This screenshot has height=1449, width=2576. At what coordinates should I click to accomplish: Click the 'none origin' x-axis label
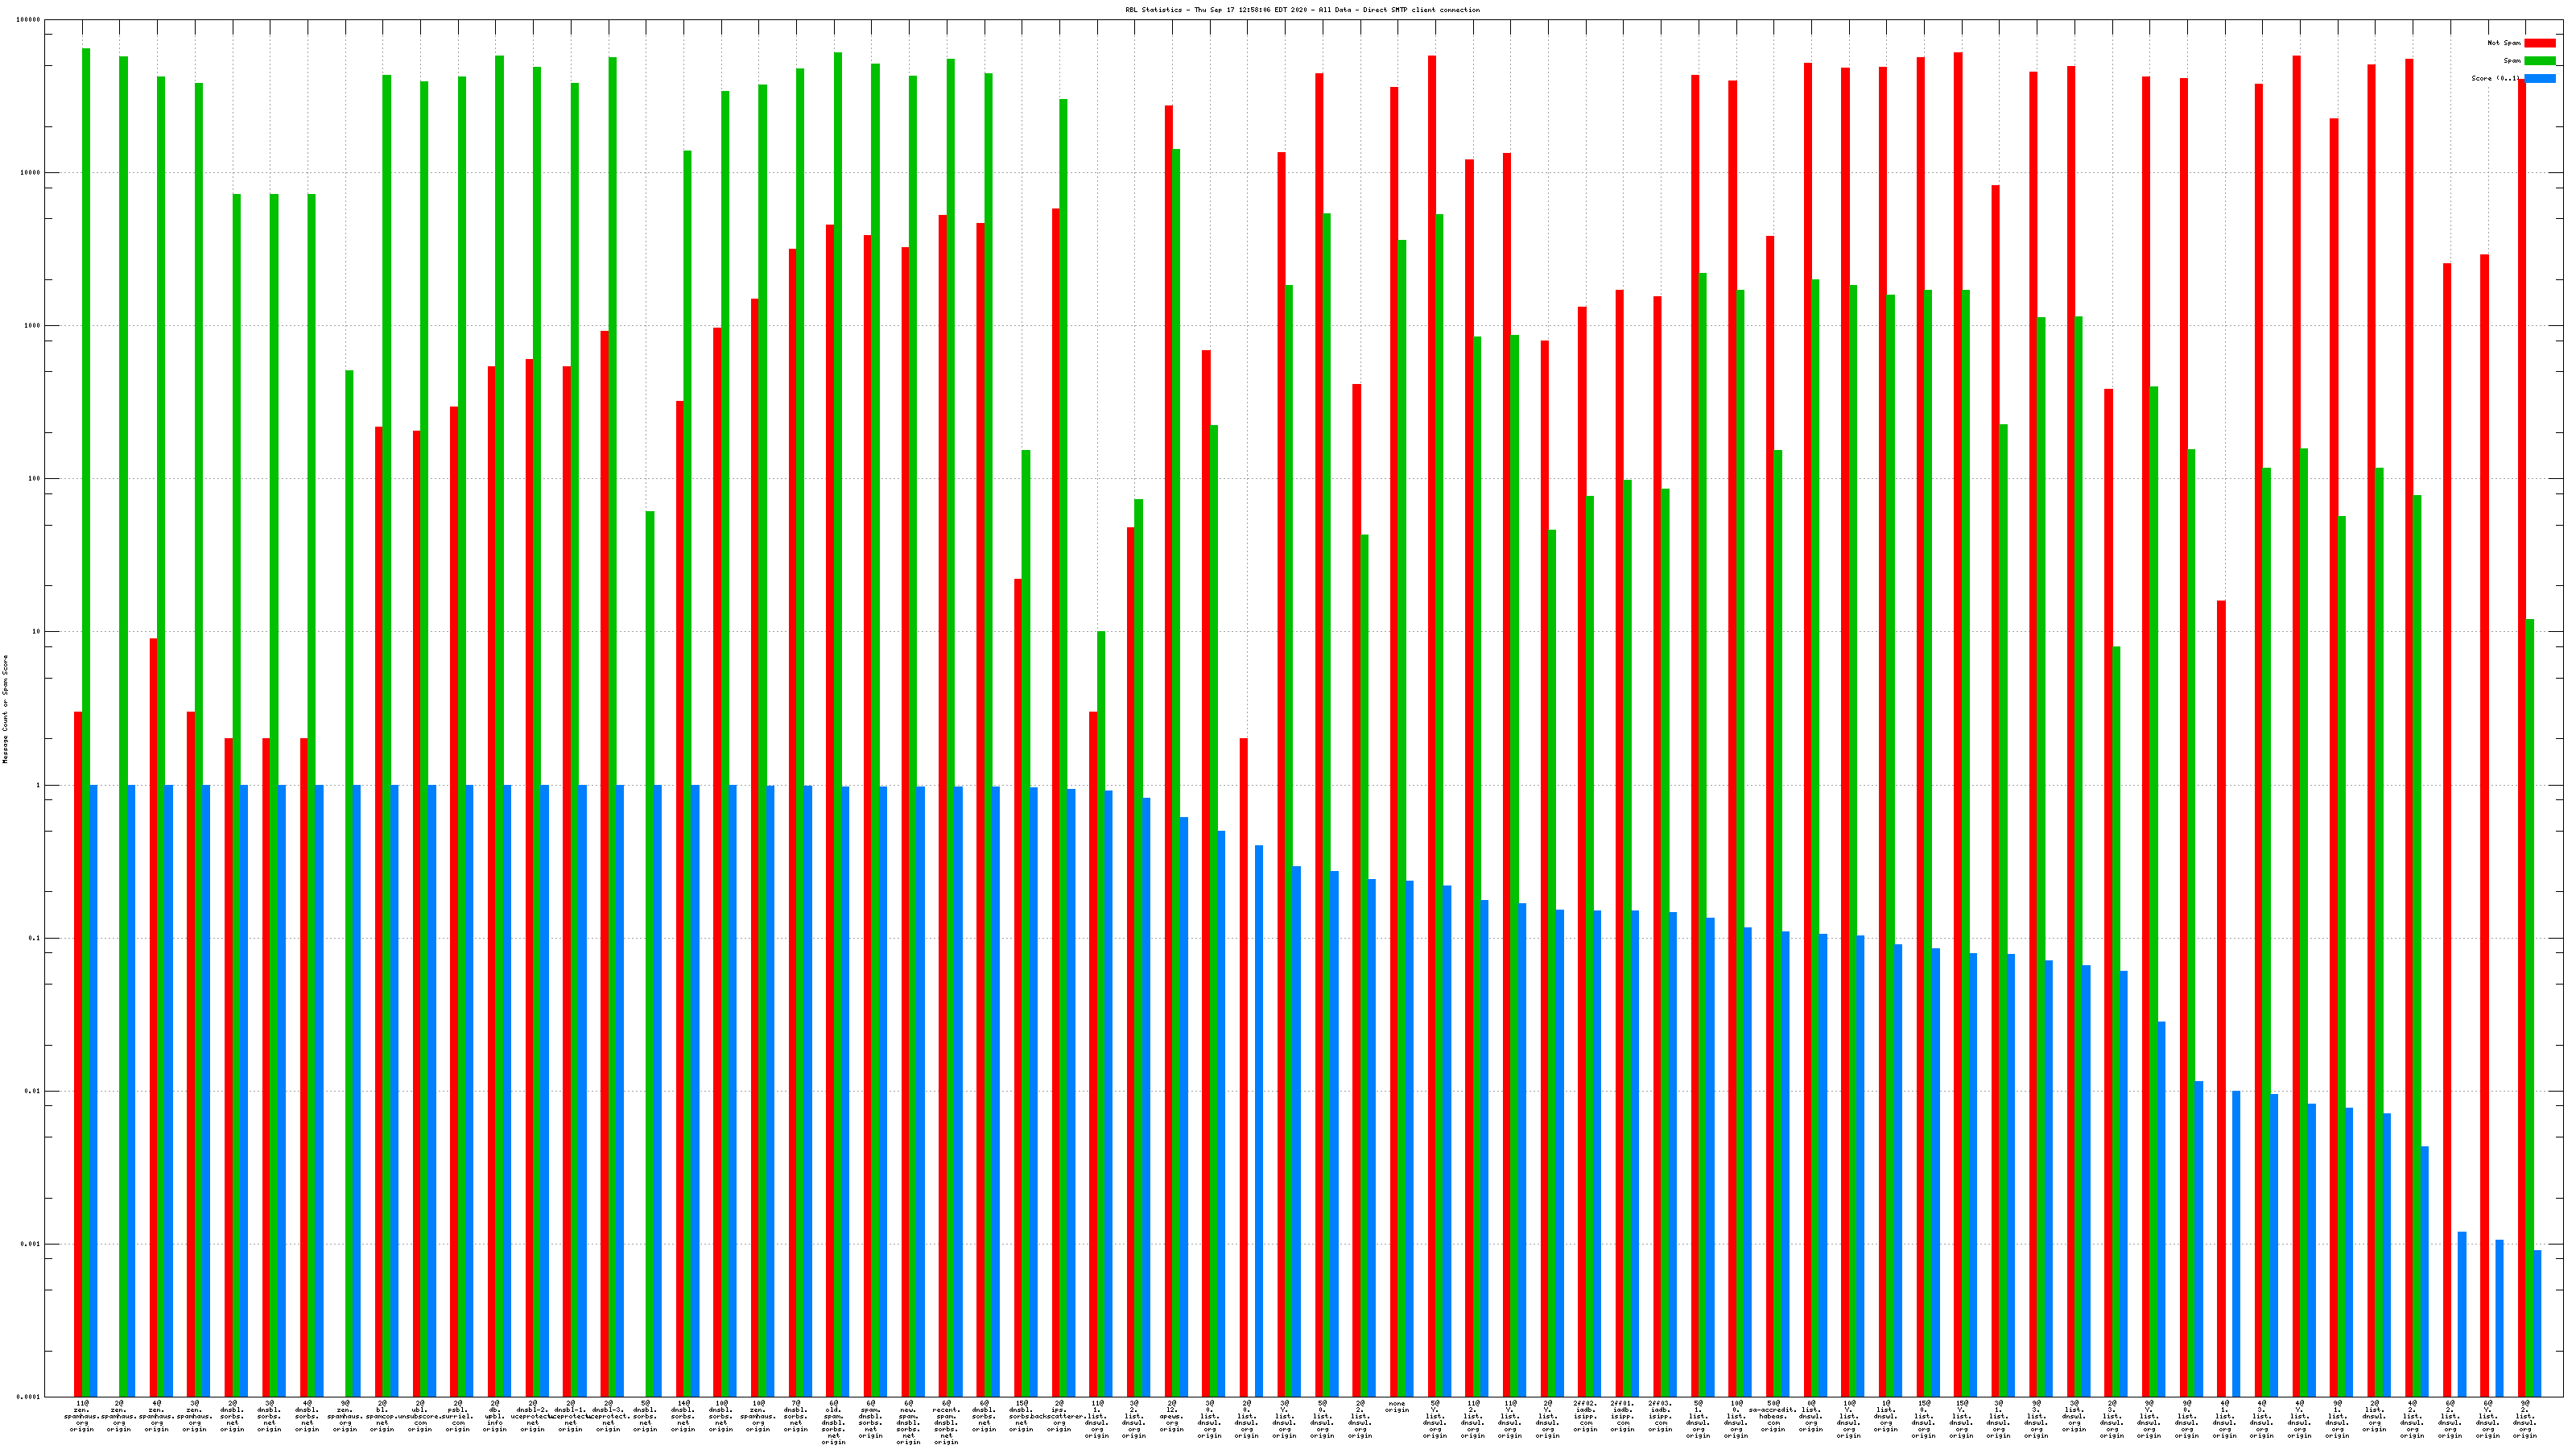(x=1397, y=1407)
